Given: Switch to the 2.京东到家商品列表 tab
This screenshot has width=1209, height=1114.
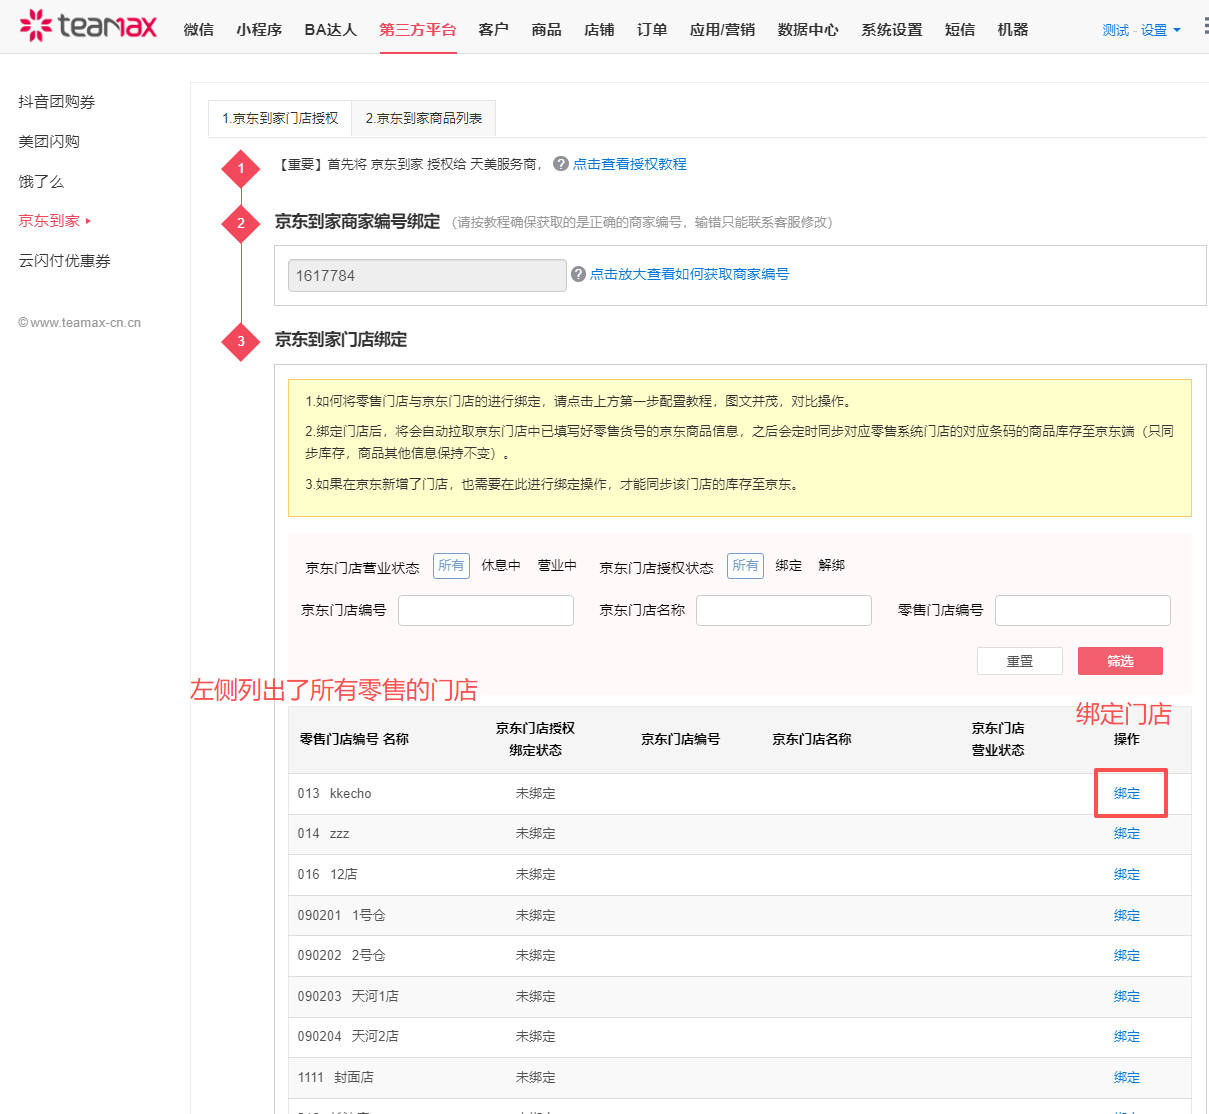Looking at the screenshot, I should (424, 118).
